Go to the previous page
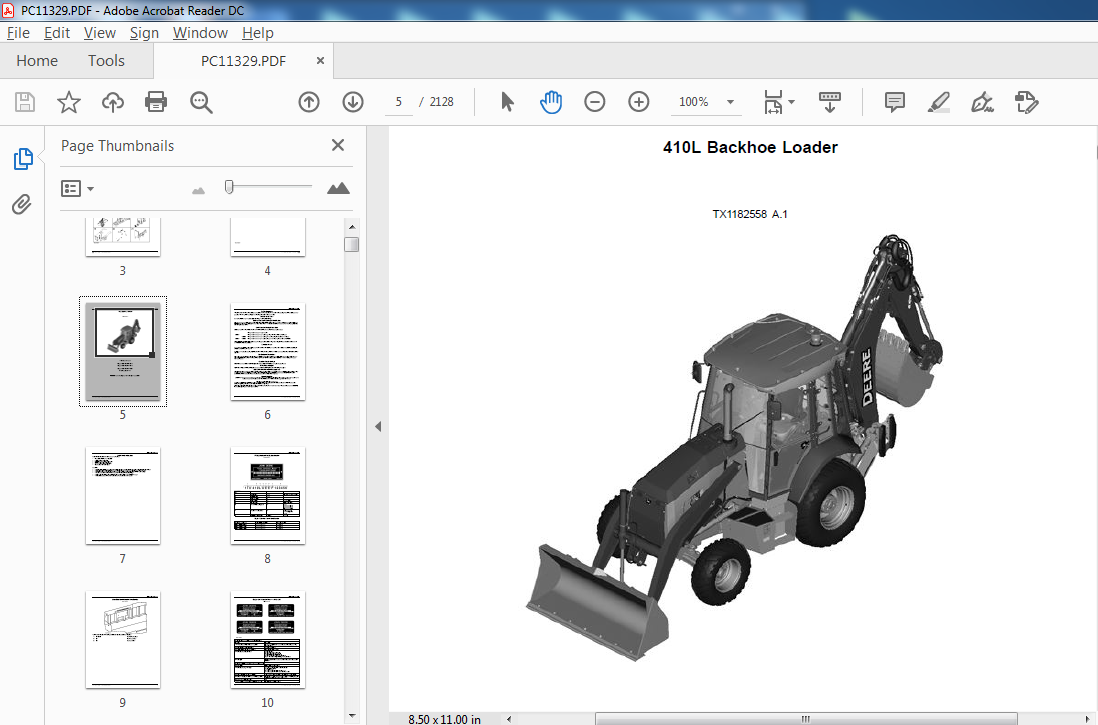 tap(309, 102)
